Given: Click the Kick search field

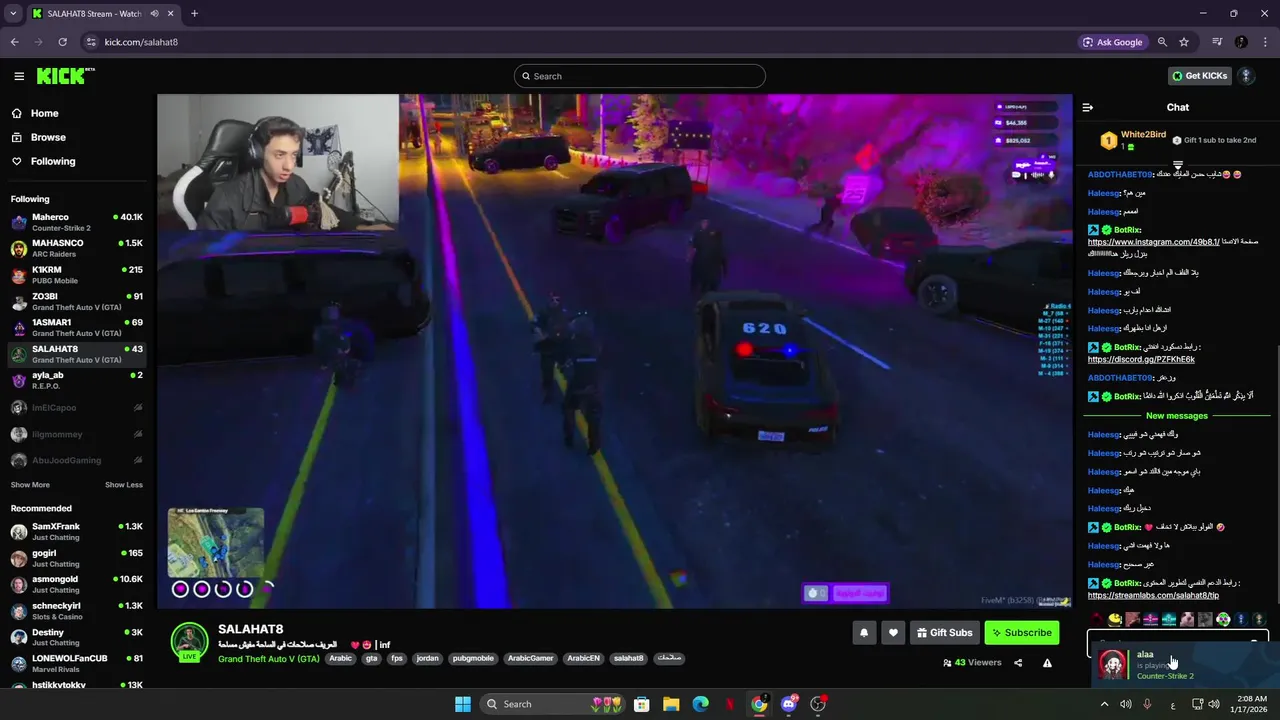Looking at the screenshot, I should coord(640,76).
